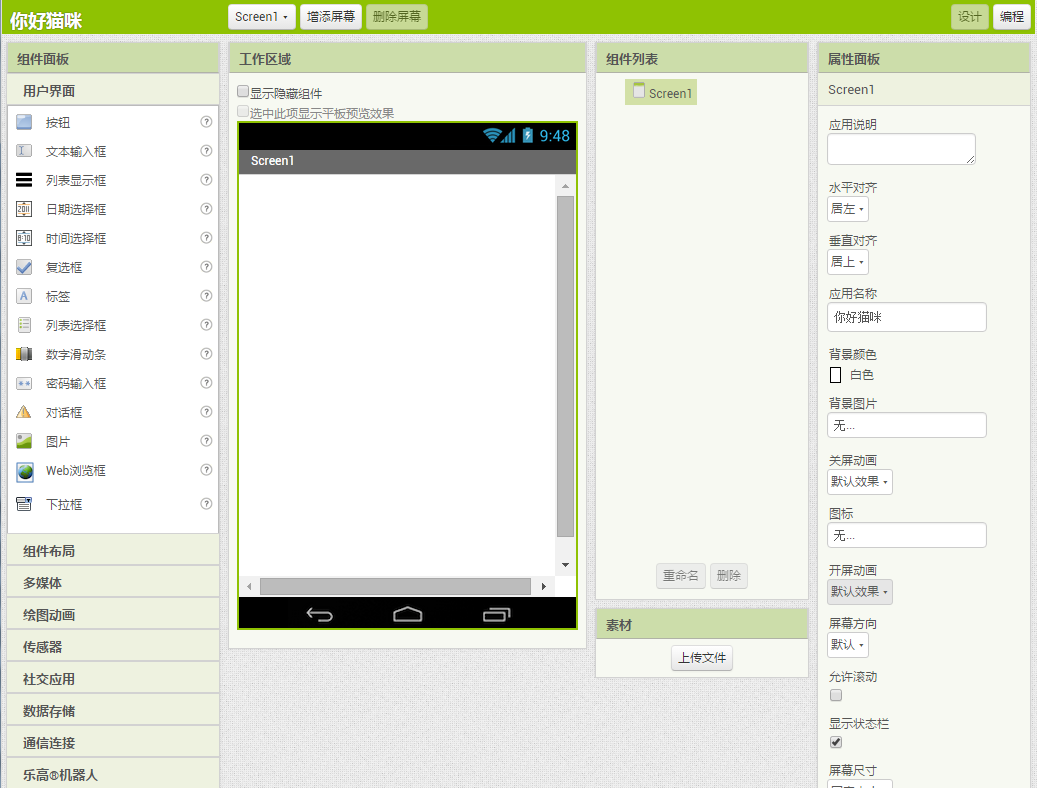Click the 背景颜色 white color swatch
The height and width of the screenshot is (788, 1037).
click(835, 375)
